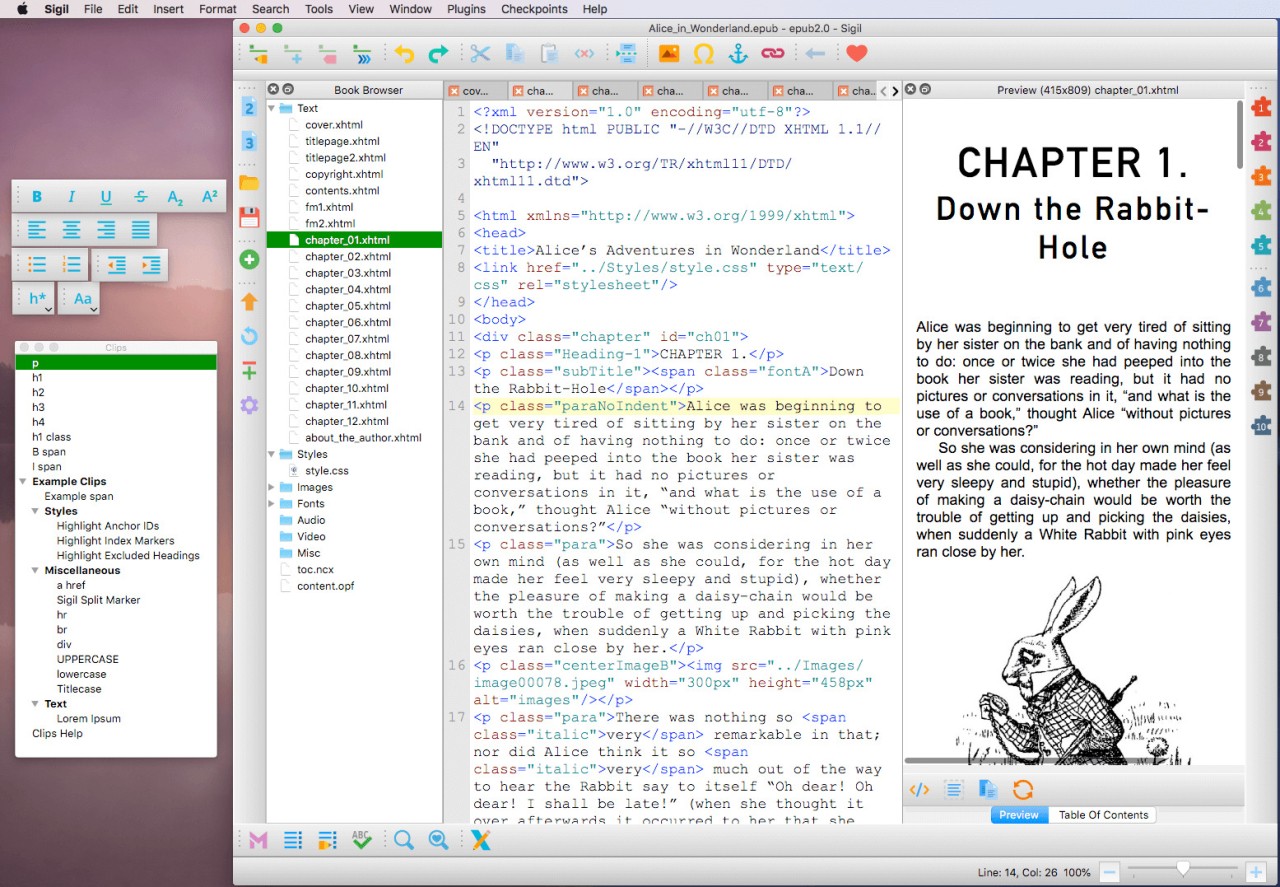Collapse the Text folder in Book Browser
Image resolution: width=1280 pixels, height=887 pixels.
270,107
